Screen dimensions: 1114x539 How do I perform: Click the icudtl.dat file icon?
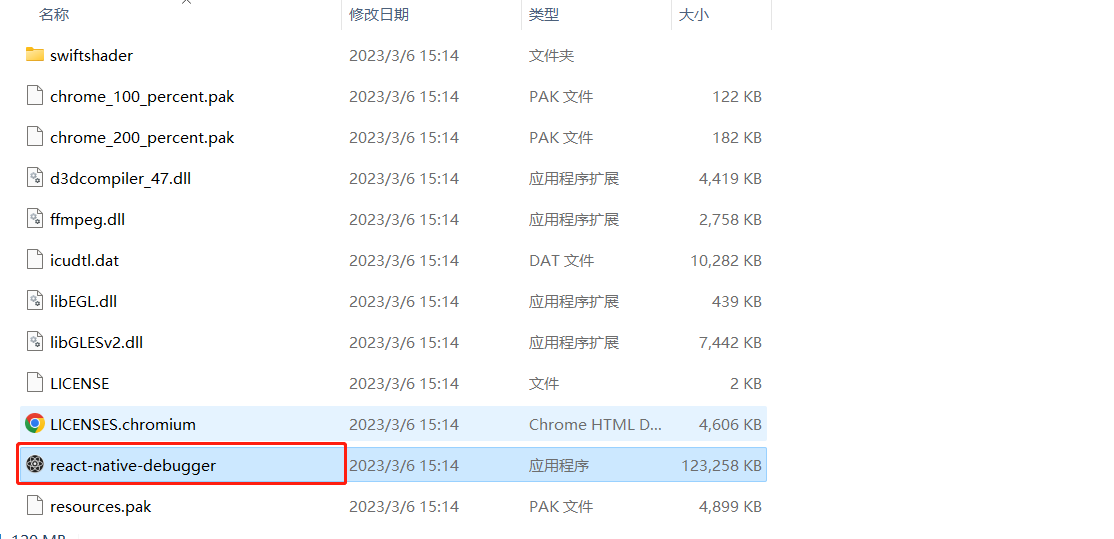coord(35,260)
